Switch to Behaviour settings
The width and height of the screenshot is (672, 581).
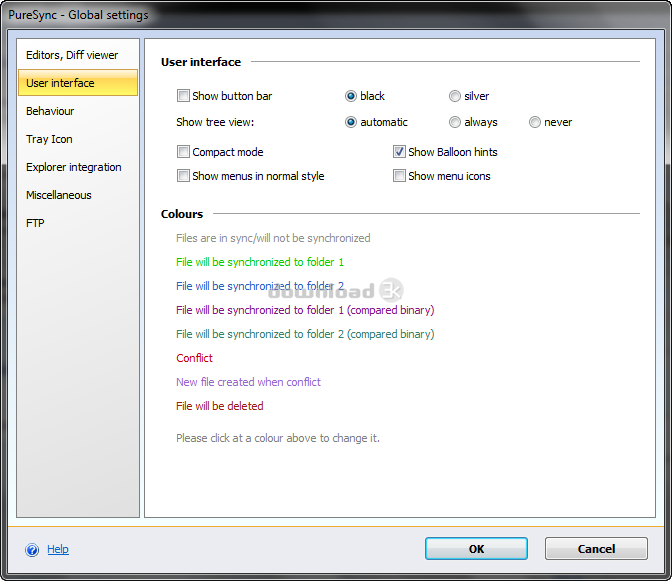coord(50,111)
